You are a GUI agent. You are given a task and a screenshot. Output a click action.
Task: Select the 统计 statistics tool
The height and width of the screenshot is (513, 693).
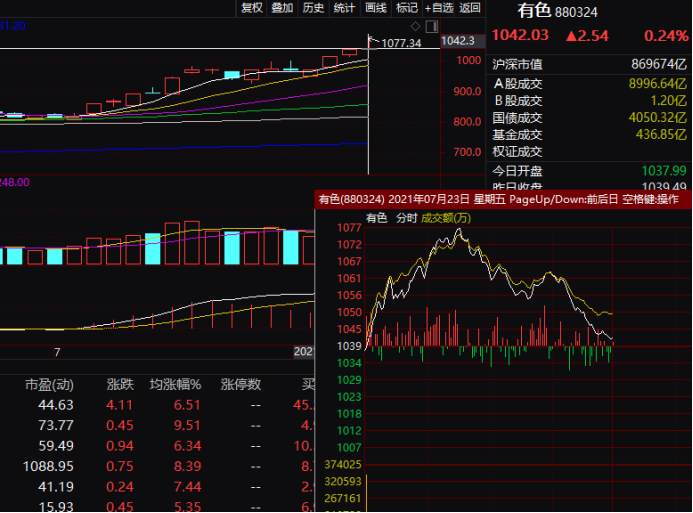(344, 8)
